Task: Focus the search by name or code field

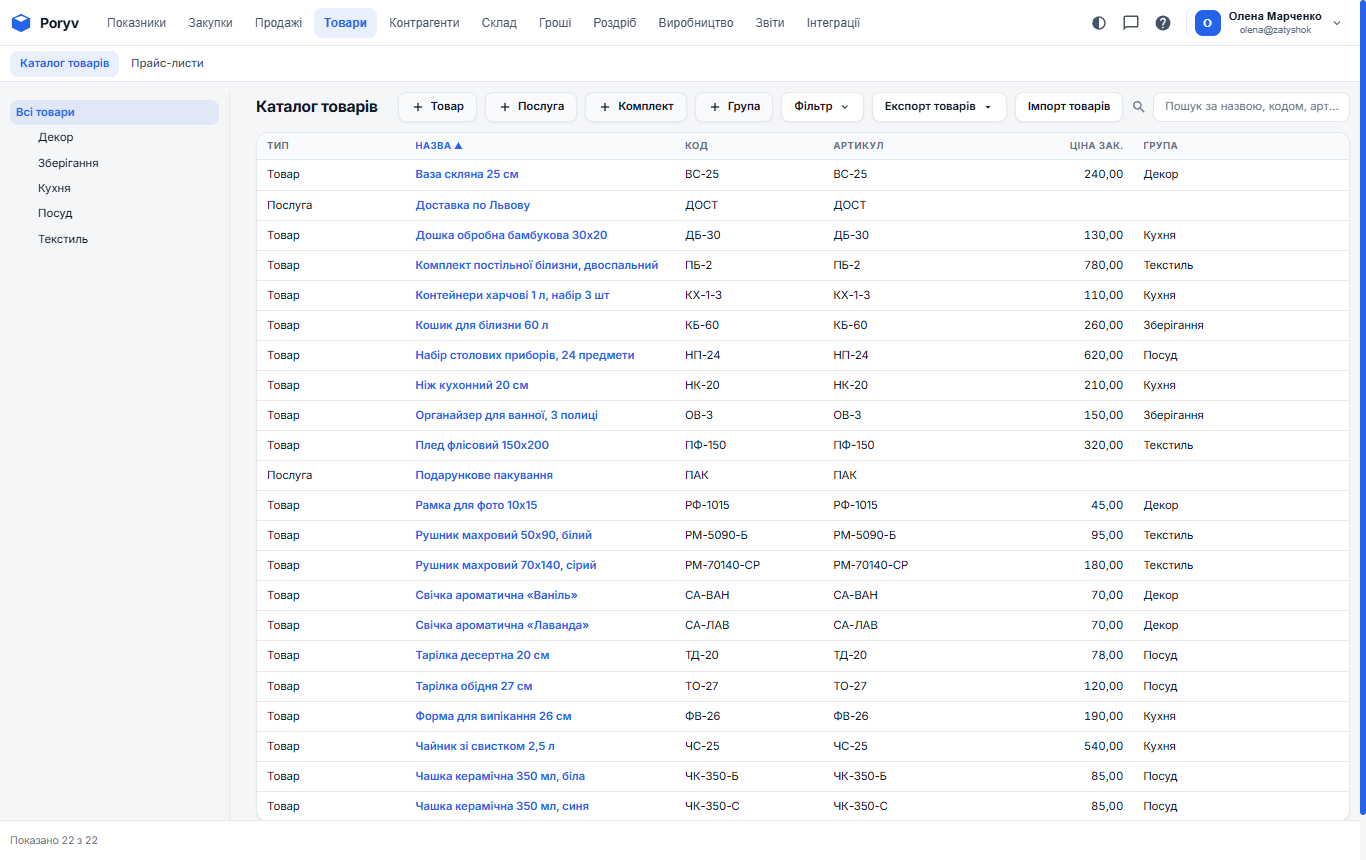Action: click(1251, 107)
